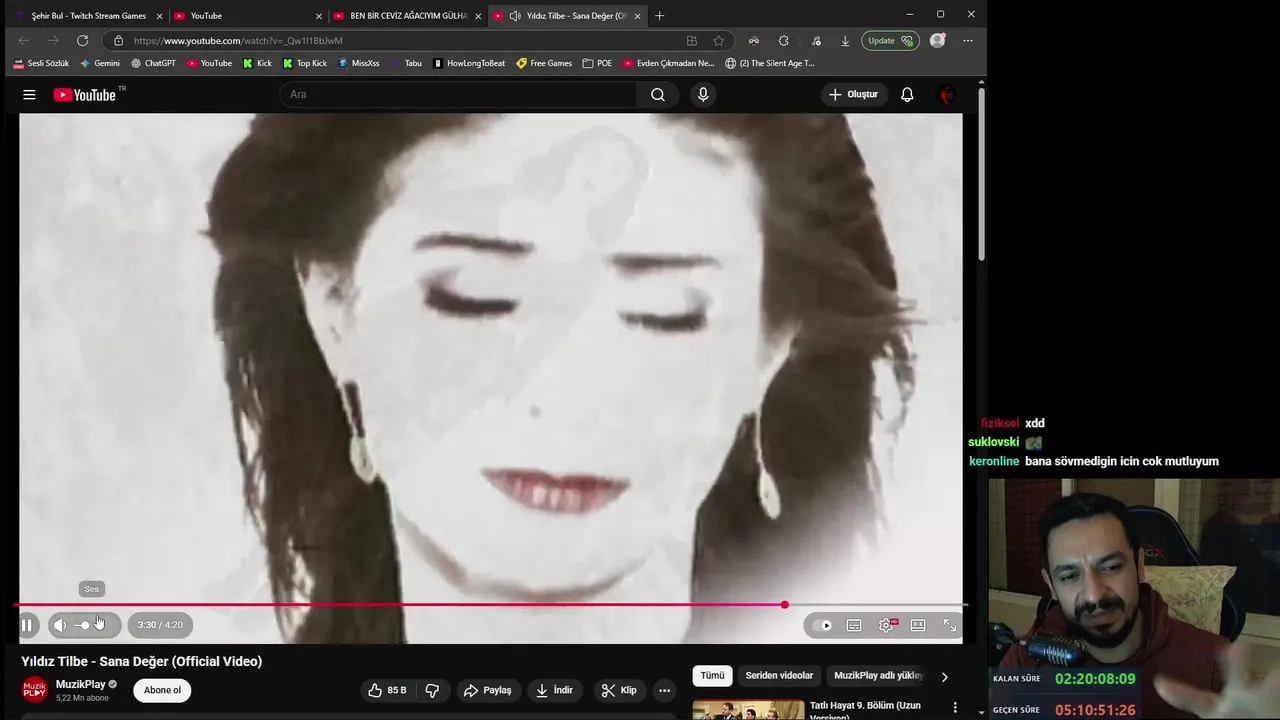The width and height of the screenshot is (1280, 720).
Task: Select the Seriden videolar chip
Action: click(779, 676)
